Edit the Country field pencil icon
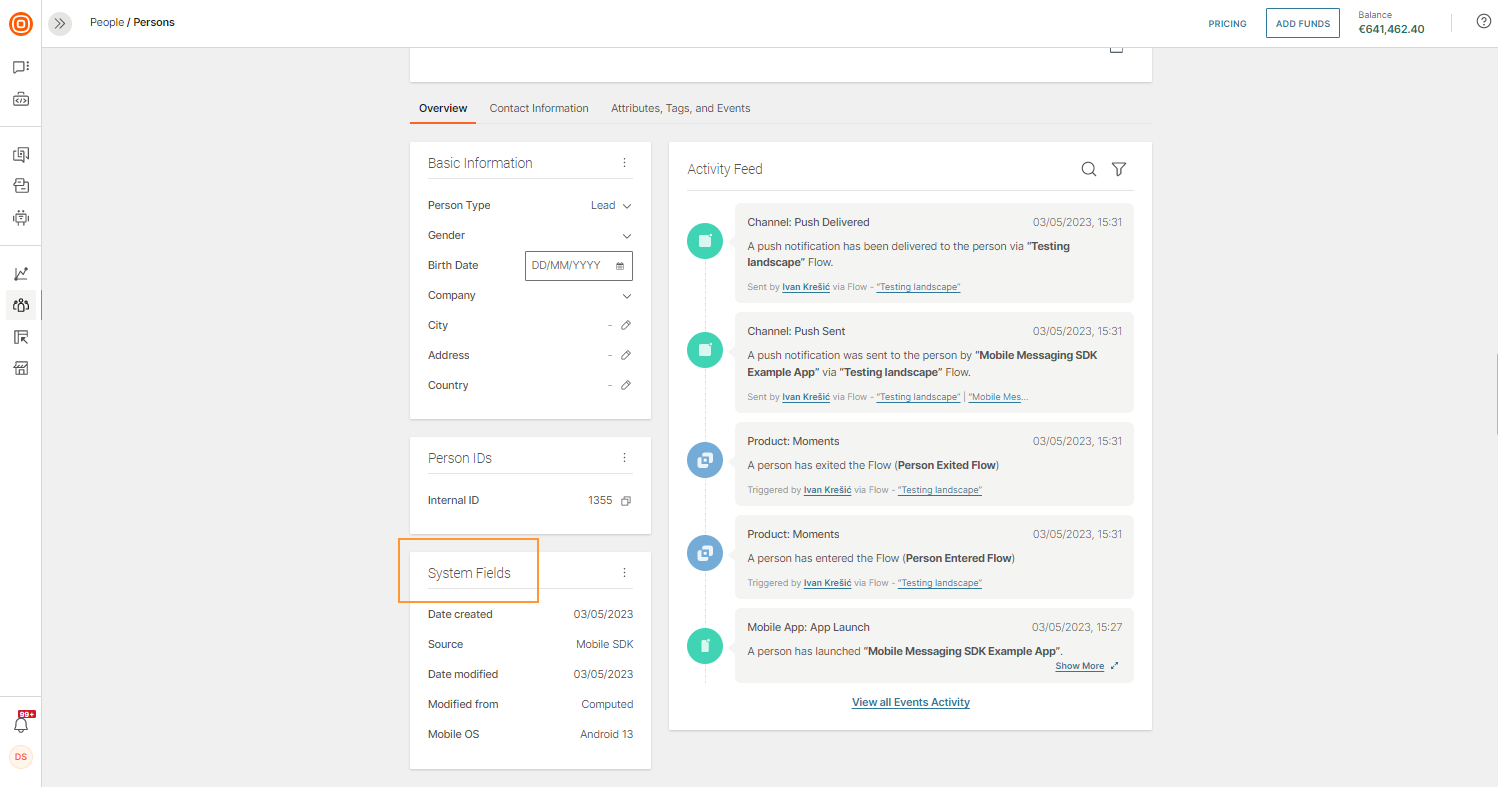Image resolution: width=1498 pixels, height=787 pixels. point(626,385)
